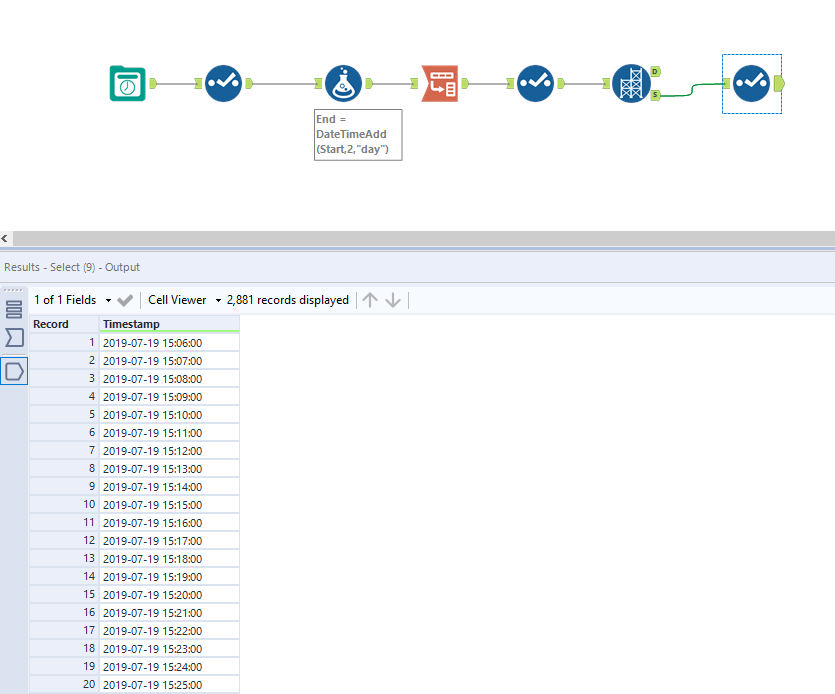The width and height of the screenshot is (835, 694).
Task: Click the canvas horizontal scrollbar track
Action: [424, 239]
